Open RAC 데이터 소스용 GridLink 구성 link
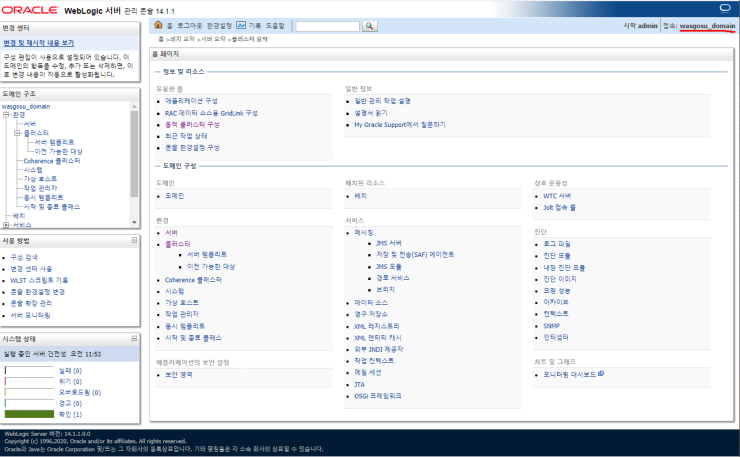The height and width of the screenshot is (457, 740). (211, 113)
